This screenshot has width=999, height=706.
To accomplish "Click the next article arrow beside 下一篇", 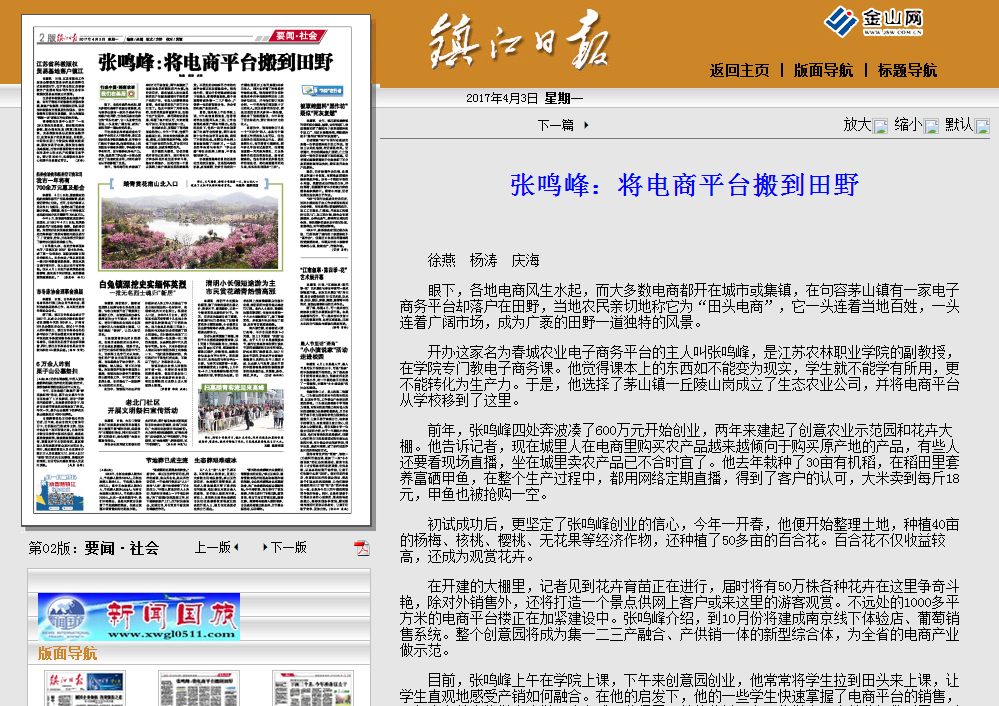I will click(586, 125).
